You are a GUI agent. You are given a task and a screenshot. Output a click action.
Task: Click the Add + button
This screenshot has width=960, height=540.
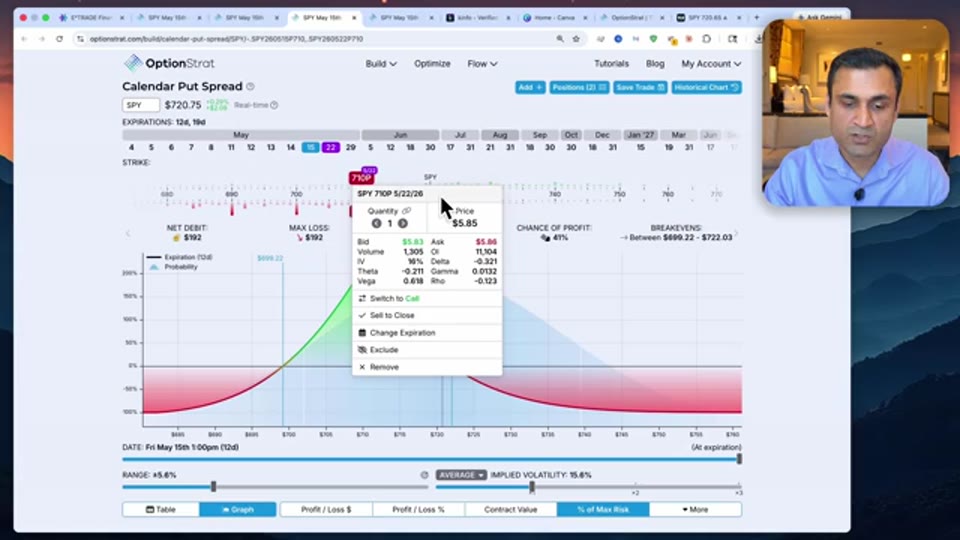[x=530, y=88]
